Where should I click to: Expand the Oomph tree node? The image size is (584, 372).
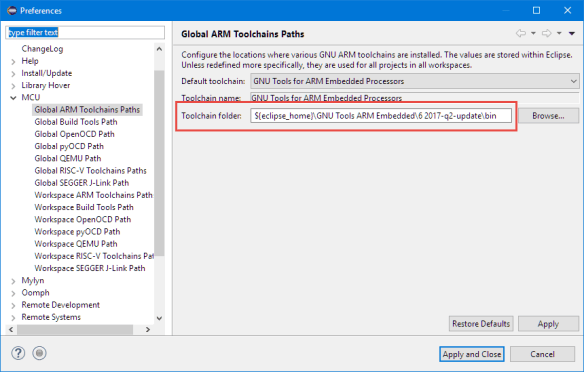click(13, 293)
